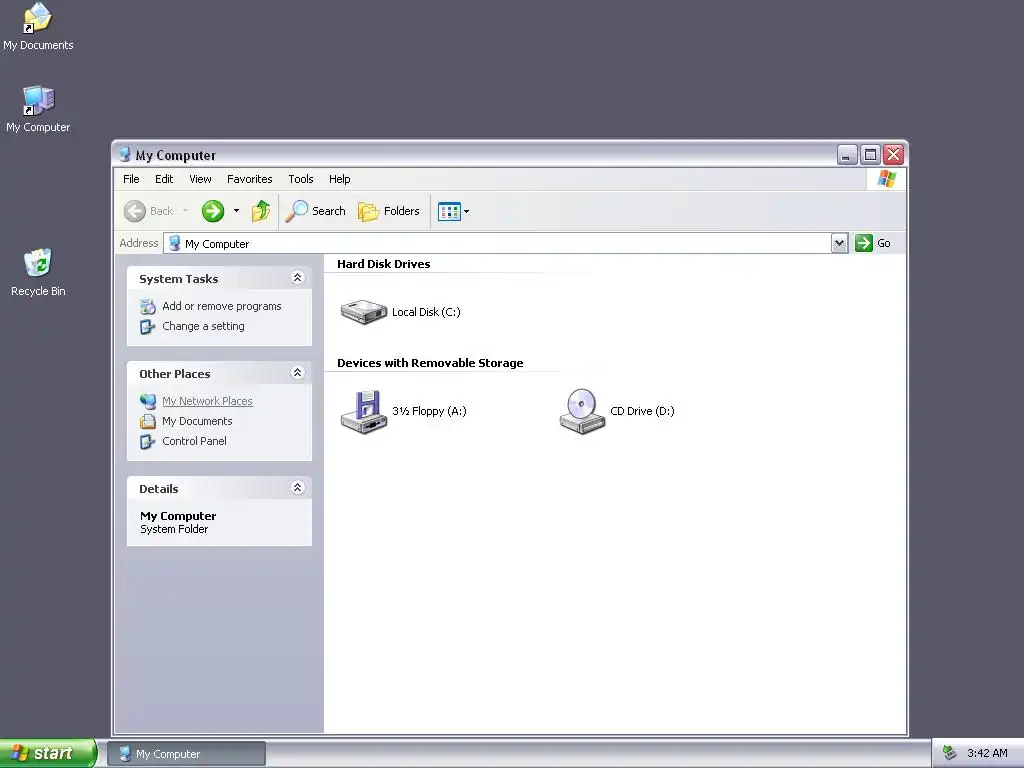Open My Documents in Other Places

(x=197, y=421)
